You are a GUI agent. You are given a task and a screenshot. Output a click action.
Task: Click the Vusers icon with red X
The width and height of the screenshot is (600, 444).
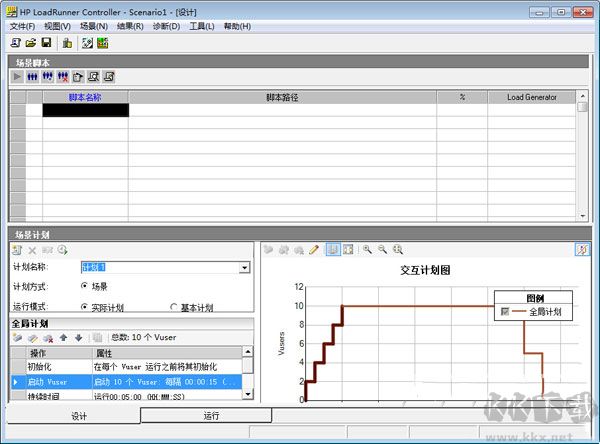63,77
